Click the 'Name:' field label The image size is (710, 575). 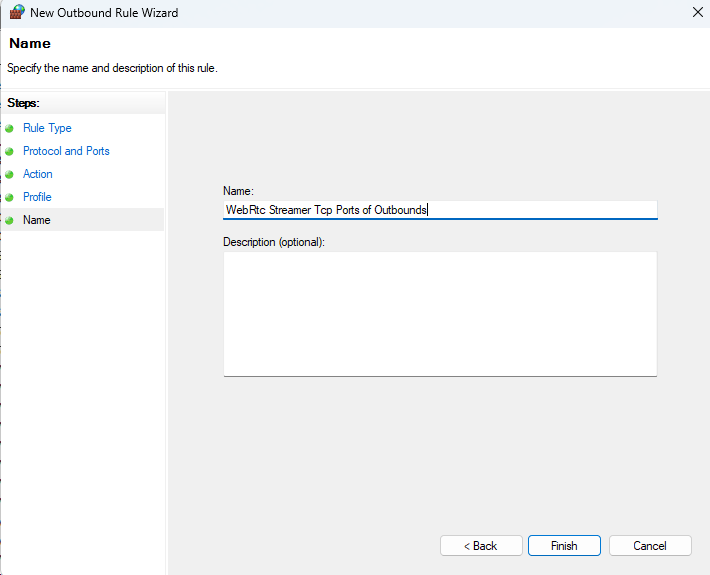[238, 190]
